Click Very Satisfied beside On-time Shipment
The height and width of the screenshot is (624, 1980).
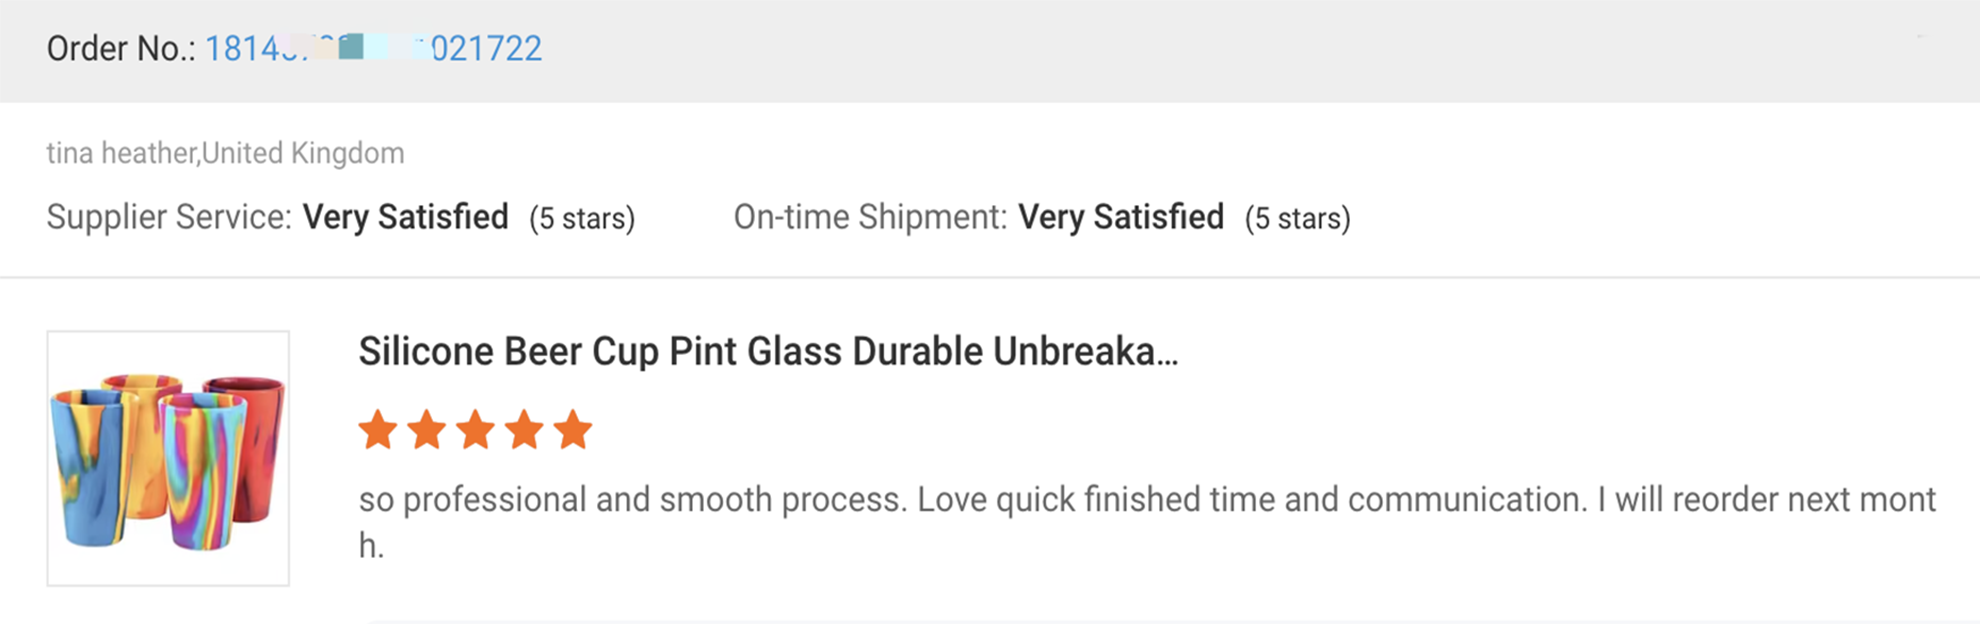click(1121, 217)
